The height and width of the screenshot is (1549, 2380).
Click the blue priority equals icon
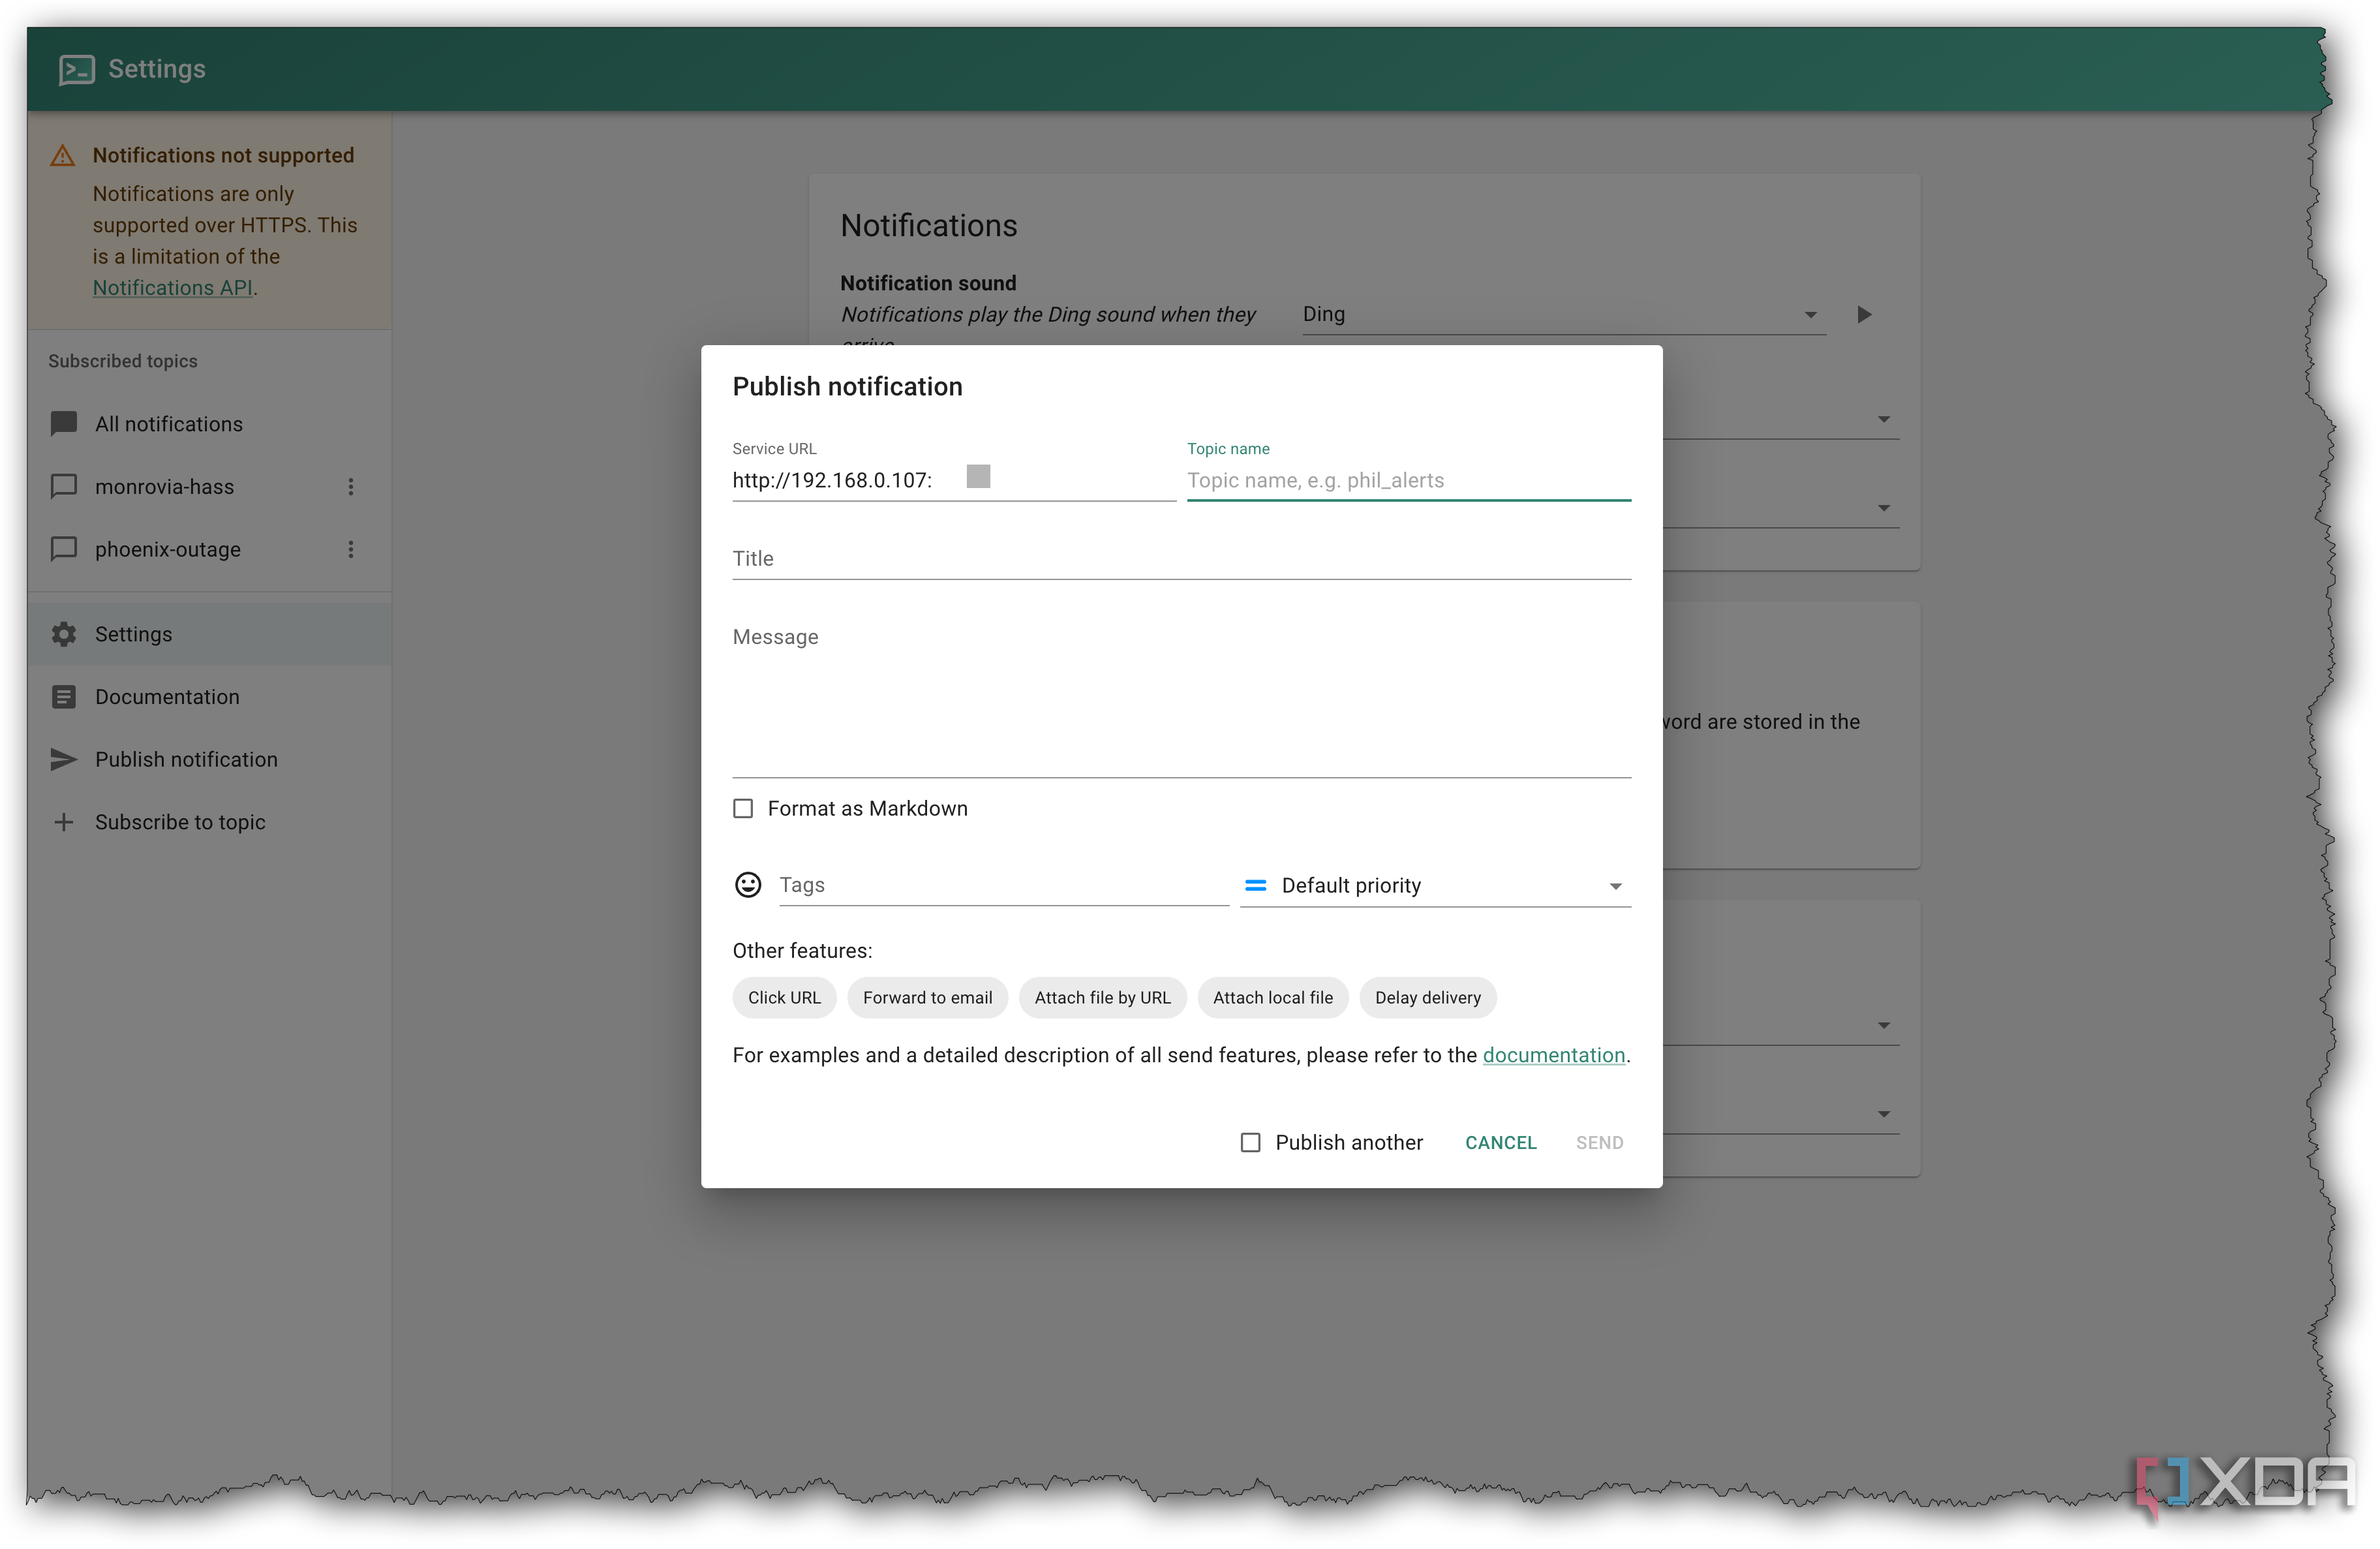(1256, 886)
